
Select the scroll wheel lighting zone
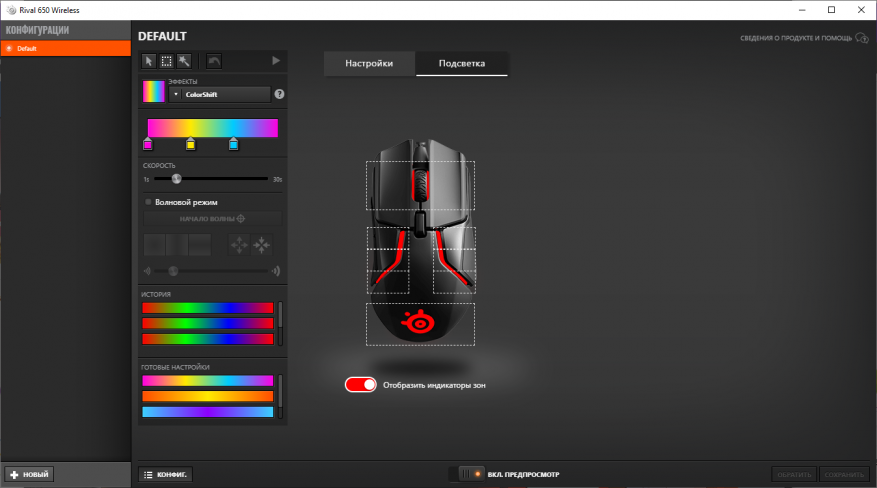[421, 186]
